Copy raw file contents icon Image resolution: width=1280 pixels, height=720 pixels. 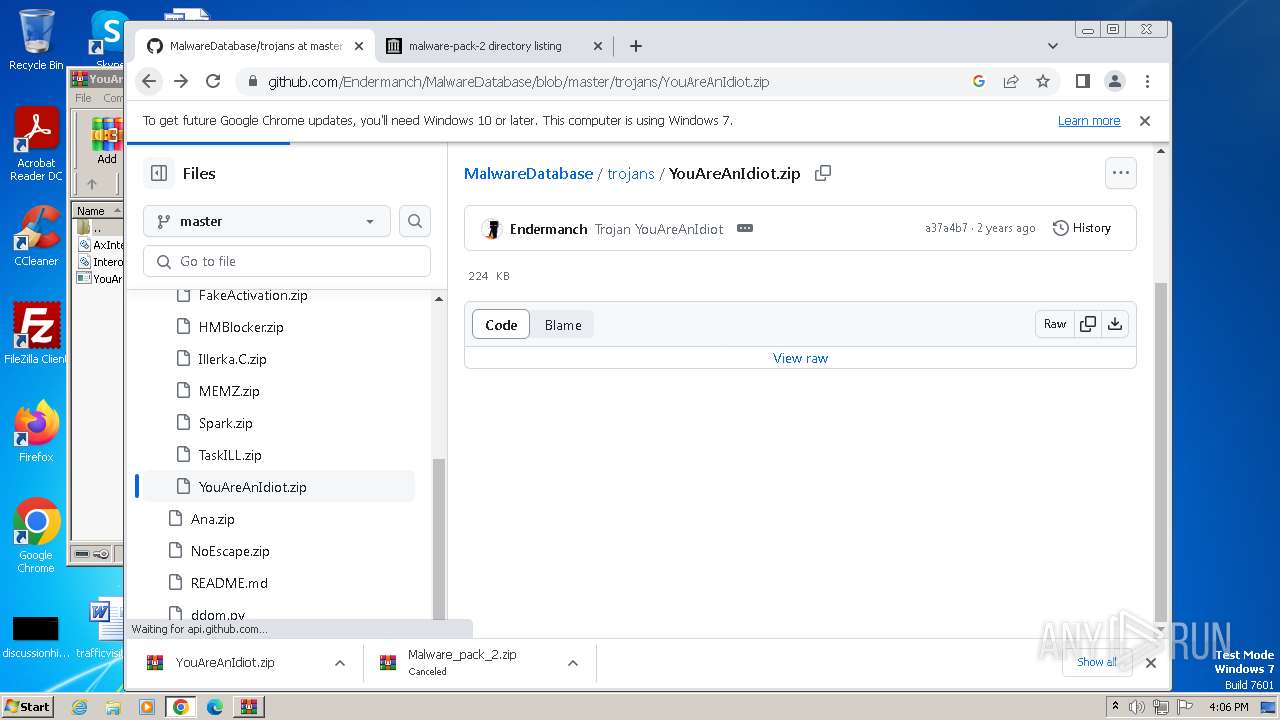pyautogui.click(x=1088, y=324)
